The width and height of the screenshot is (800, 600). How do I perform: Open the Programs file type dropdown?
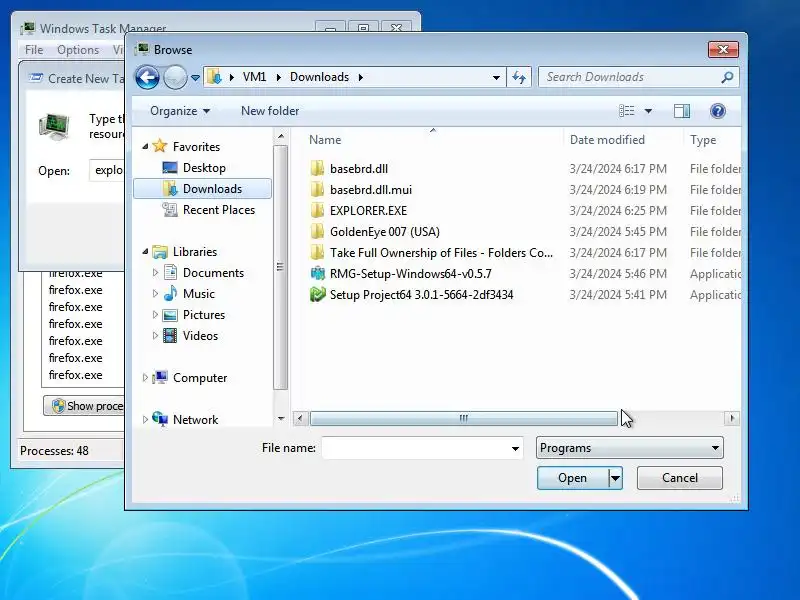[630, 448]
